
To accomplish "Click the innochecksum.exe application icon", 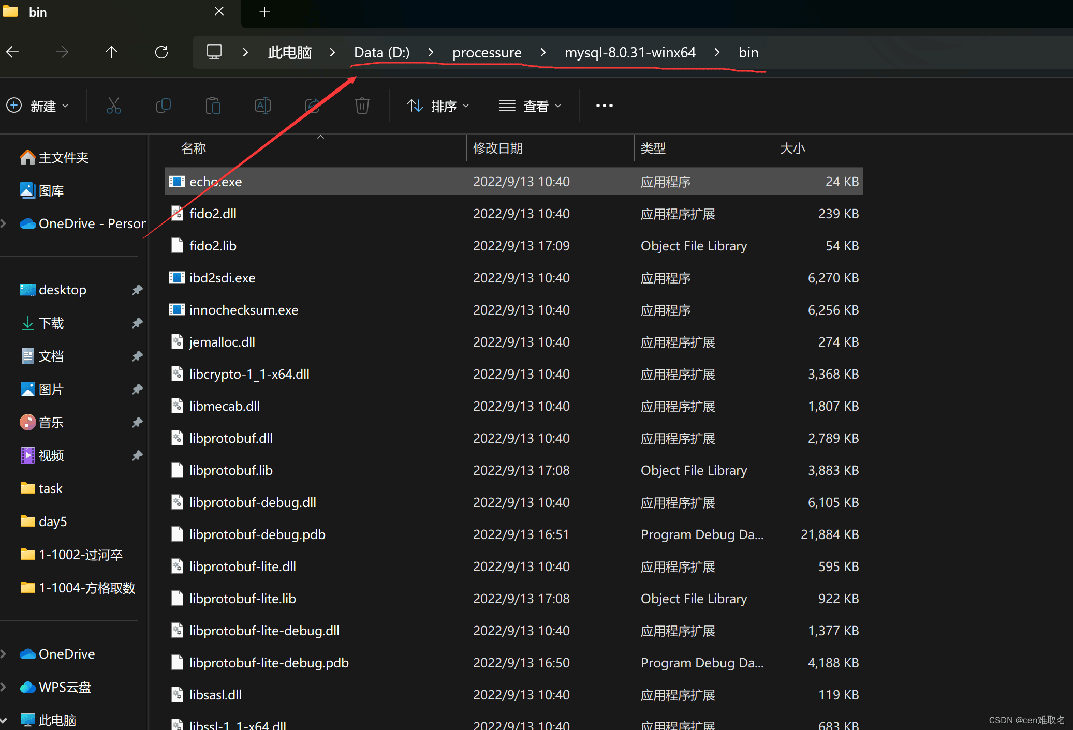I will [177, 310].
